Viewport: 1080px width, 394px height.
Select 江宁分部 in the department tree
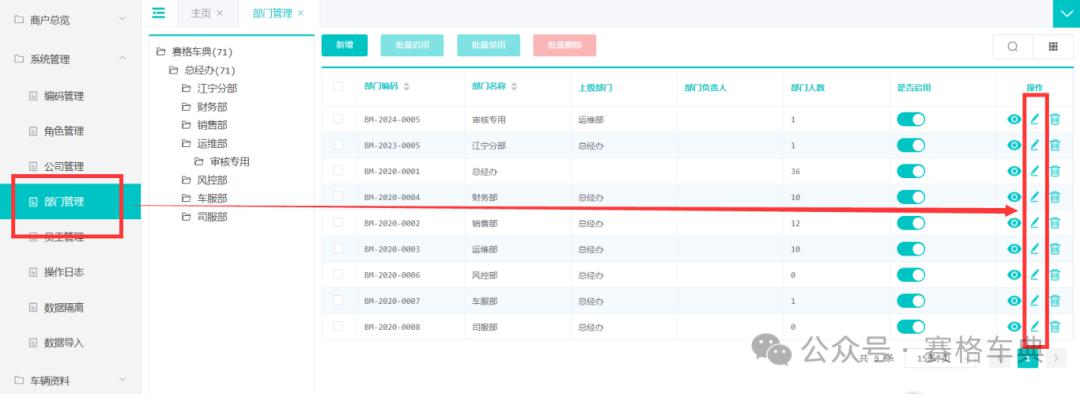217,88
